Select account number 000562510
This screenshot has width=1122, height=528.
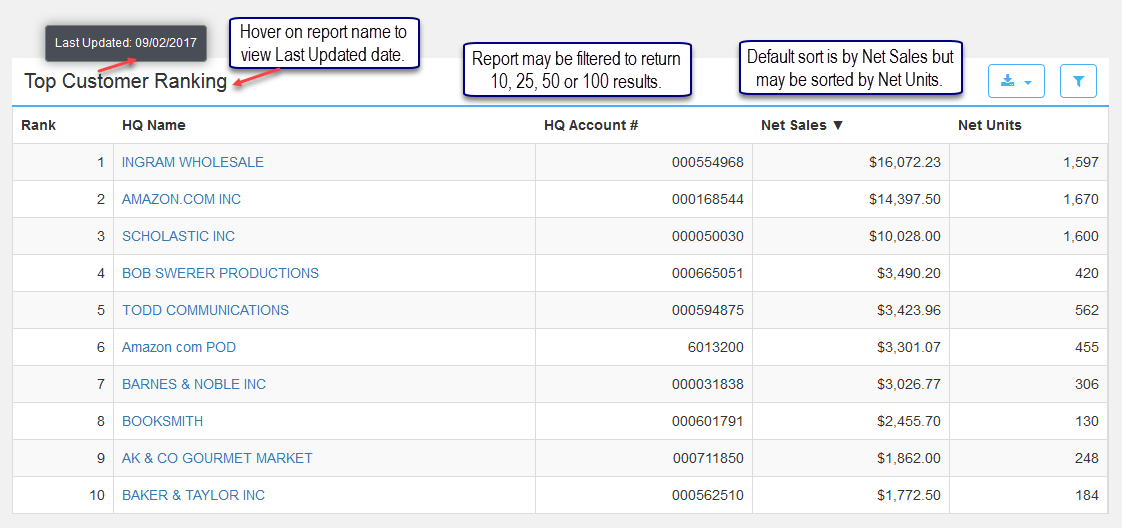click(x=708, y=495)
